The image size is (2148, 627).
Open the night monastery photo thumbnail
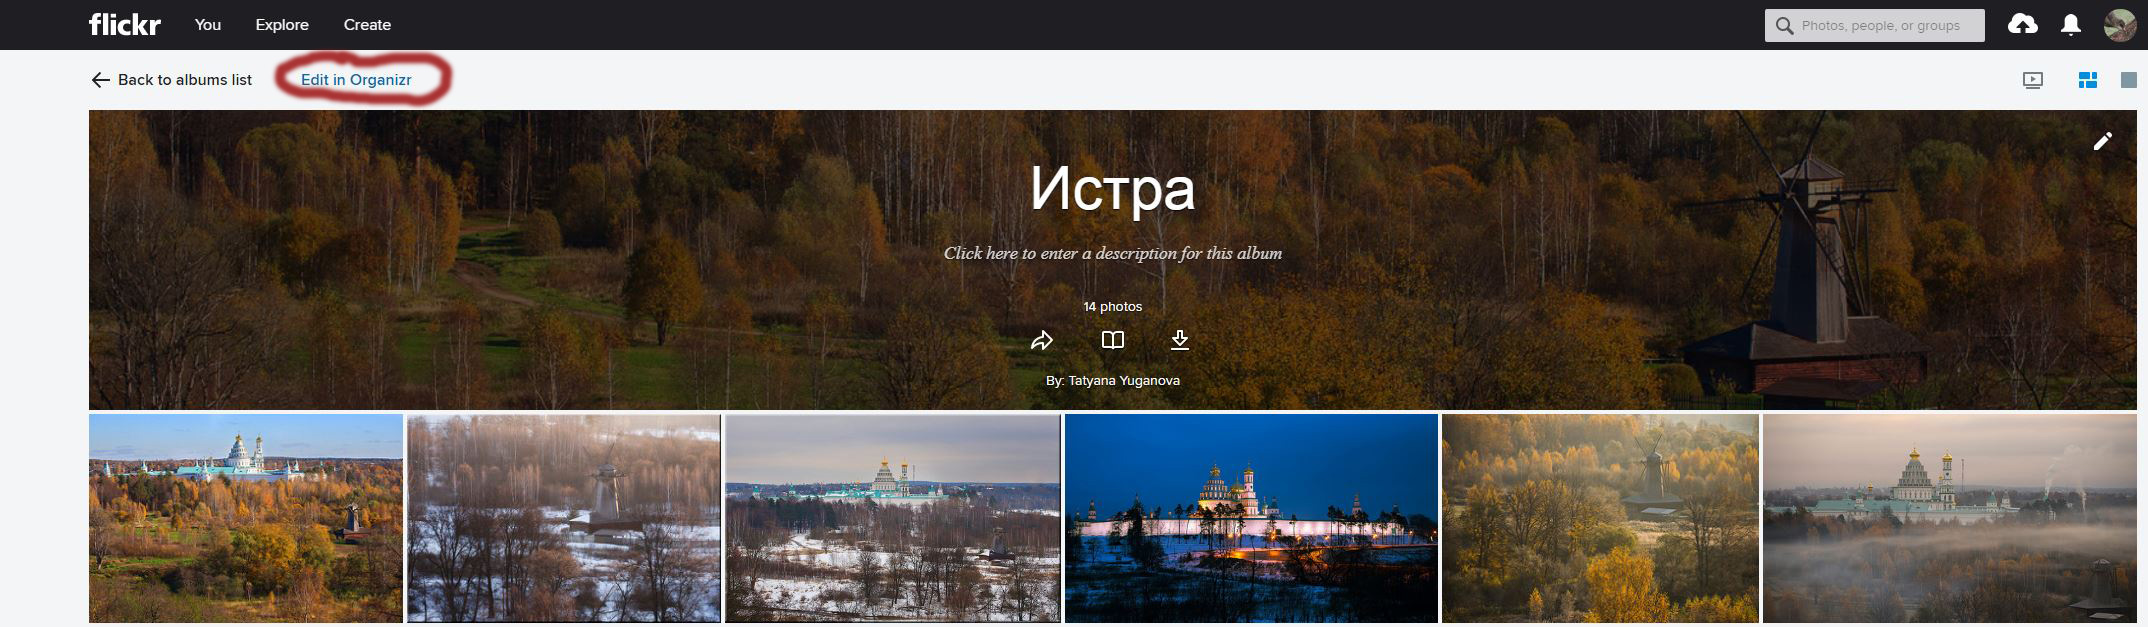pyautogui.click(x=1251, y=518)
